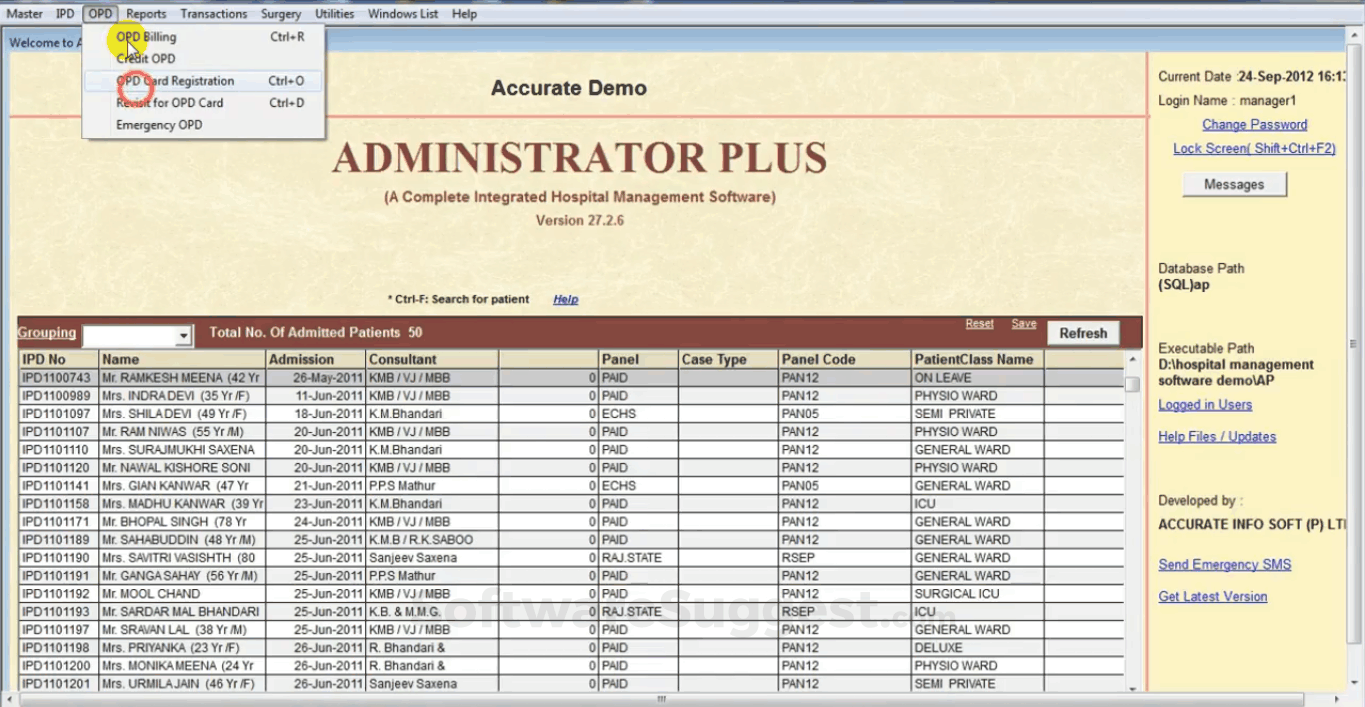Select Credit OPD in the dropdown menu

point(144,59)
